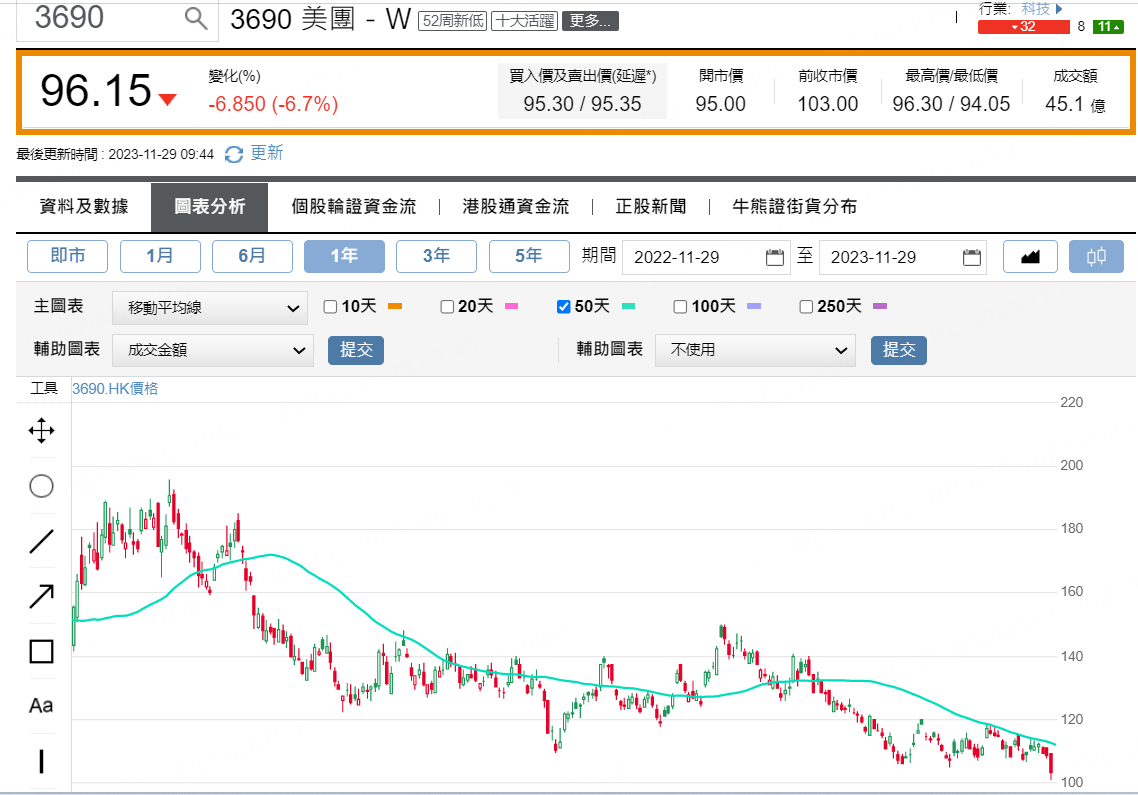Click the 45.1 億 turnover value
Viewport: 1138px width, 795px height.
[1075, 105]
